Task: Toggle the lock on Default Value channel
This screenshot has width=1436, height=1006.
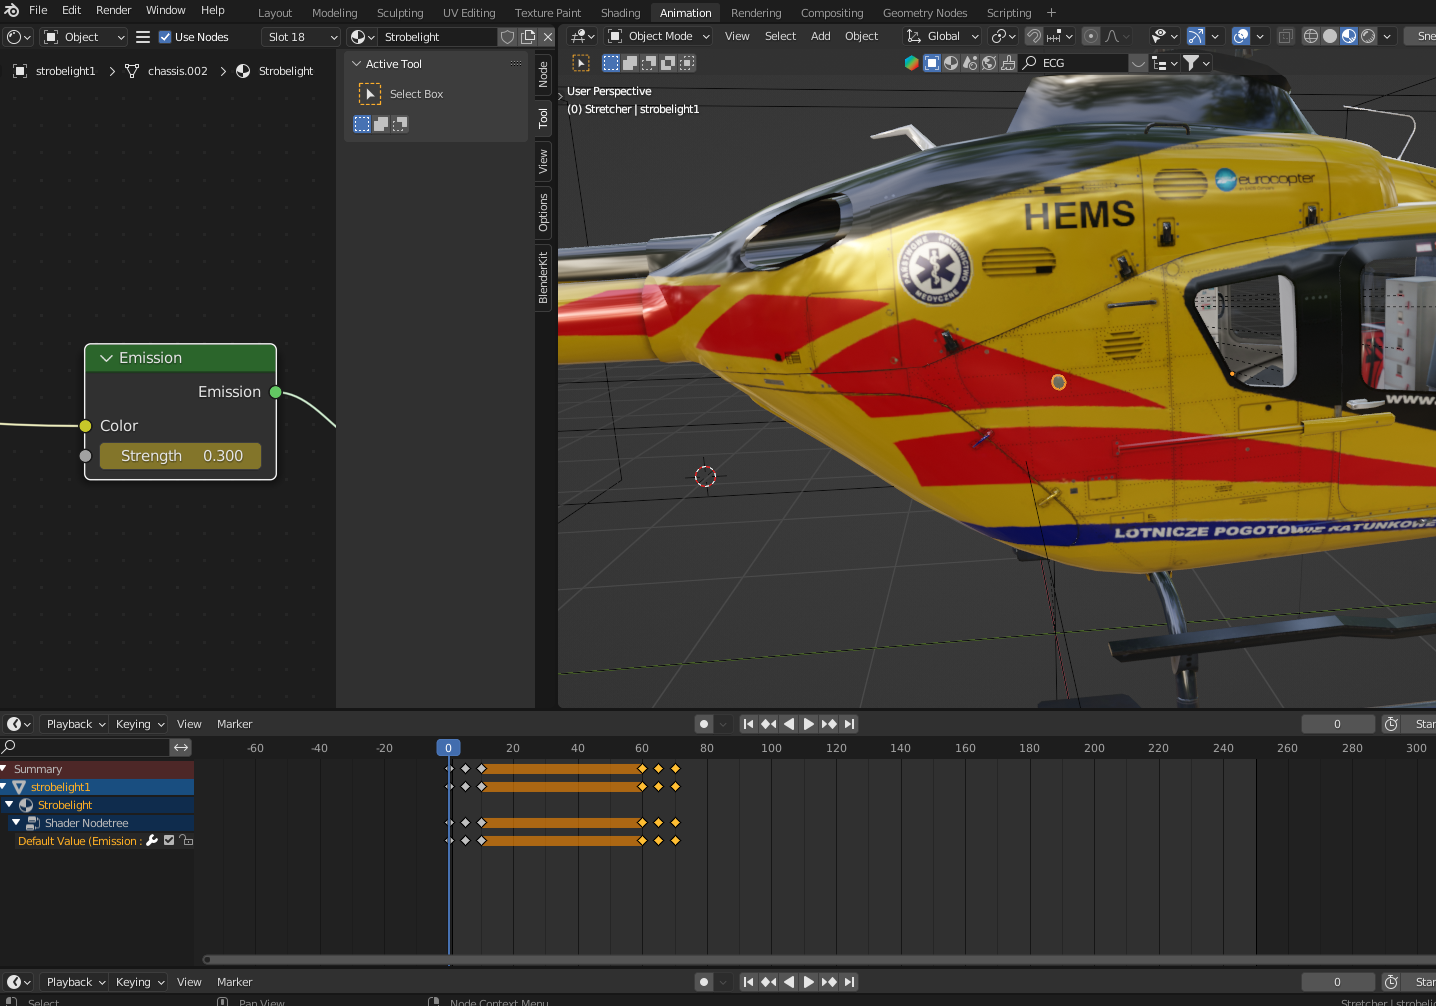Action: click(x=186, y=841)
